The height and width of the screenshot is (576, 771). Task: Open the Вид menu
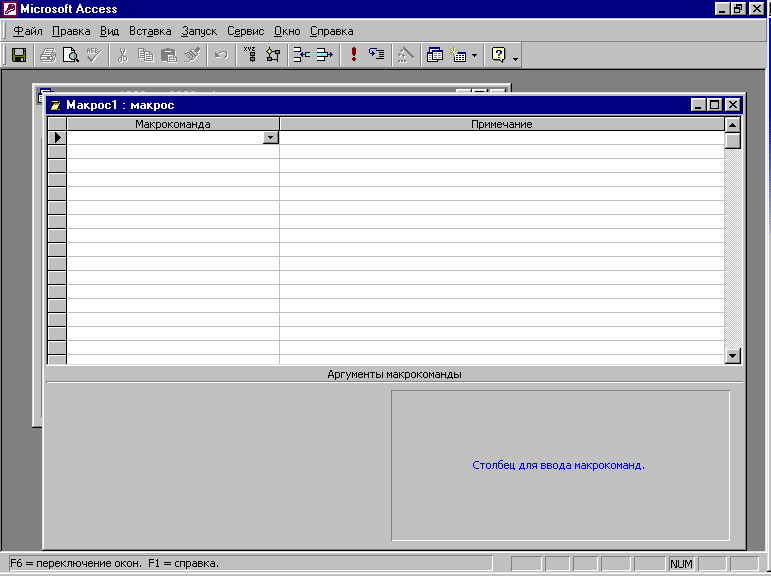[110, 31]
